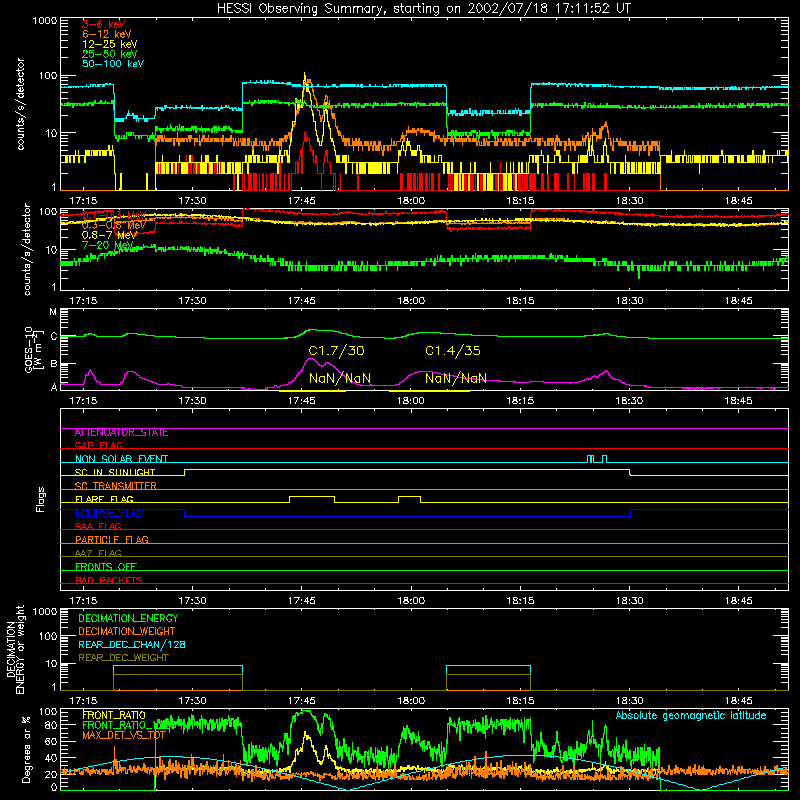Click the C1.4/35 flare class annotation
This screenshot has width=800, height=800.
453,351
